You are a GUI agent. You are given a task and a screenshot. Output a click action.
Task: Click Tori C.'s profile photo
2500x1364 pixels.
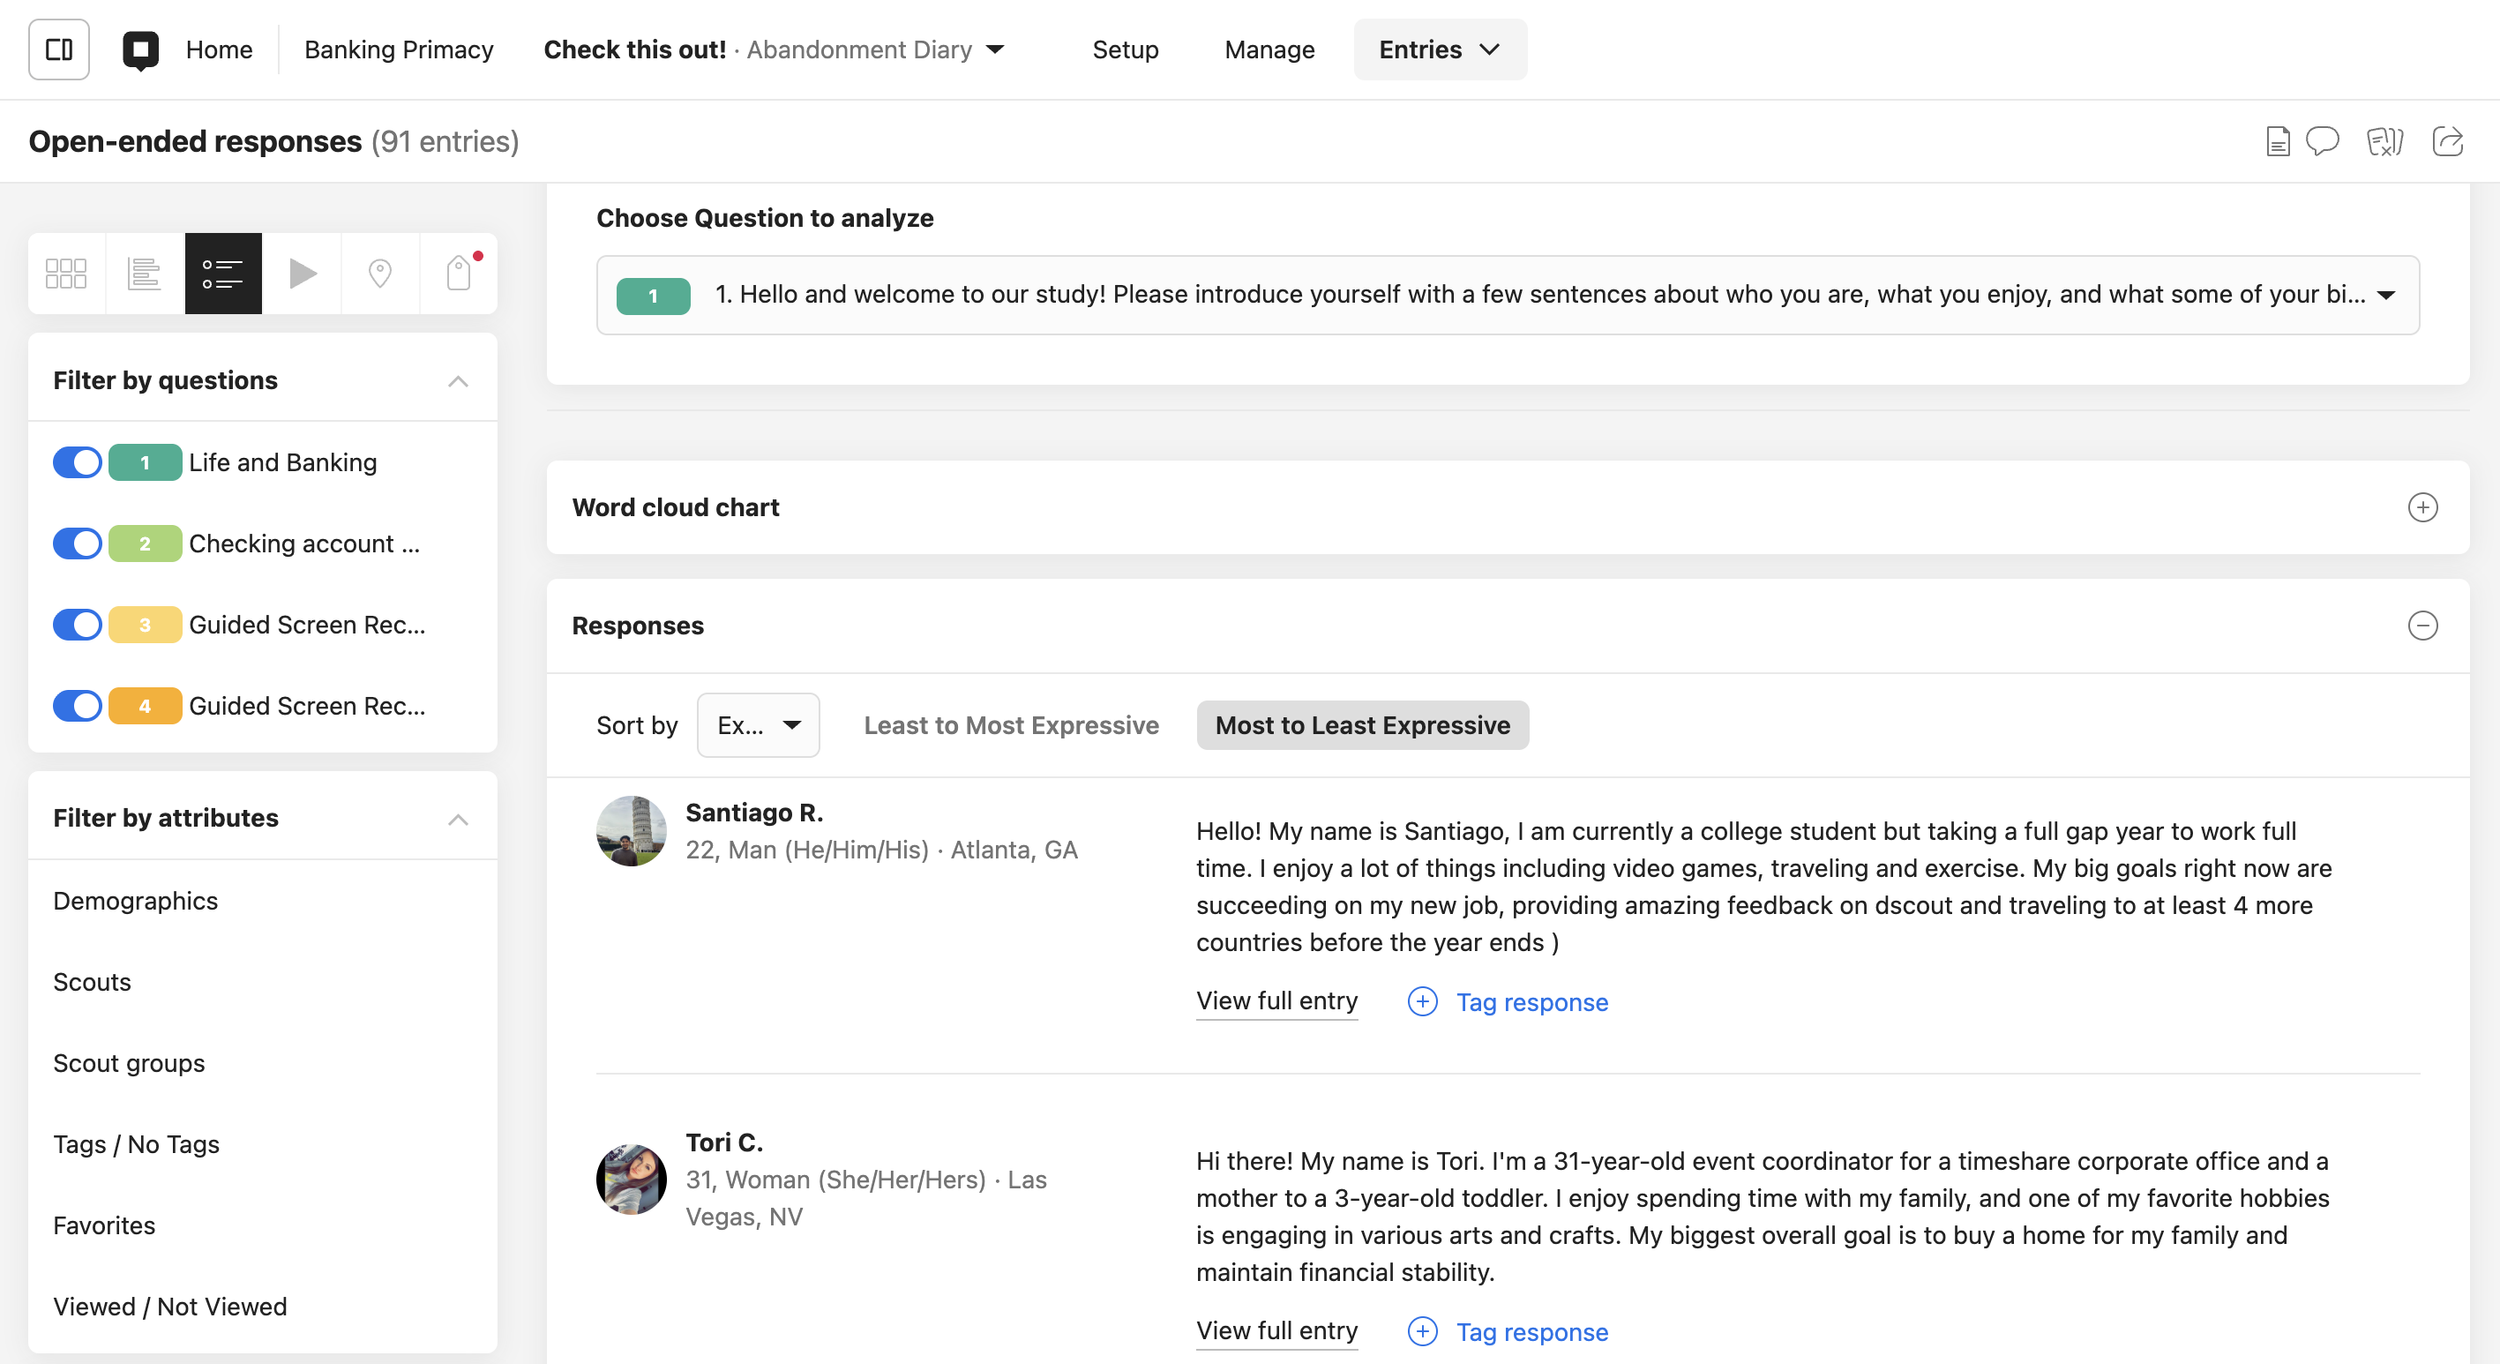pyautogui.click(x=631, y=1179)
